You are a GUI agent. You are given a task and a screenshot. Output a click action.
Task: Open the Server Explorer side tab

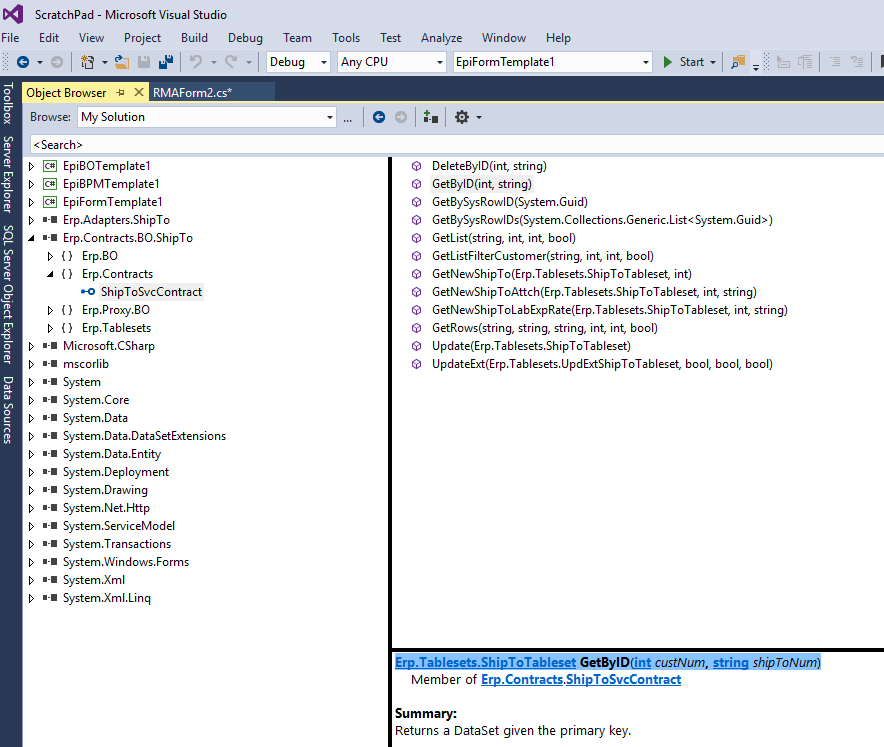coord(8,174)
